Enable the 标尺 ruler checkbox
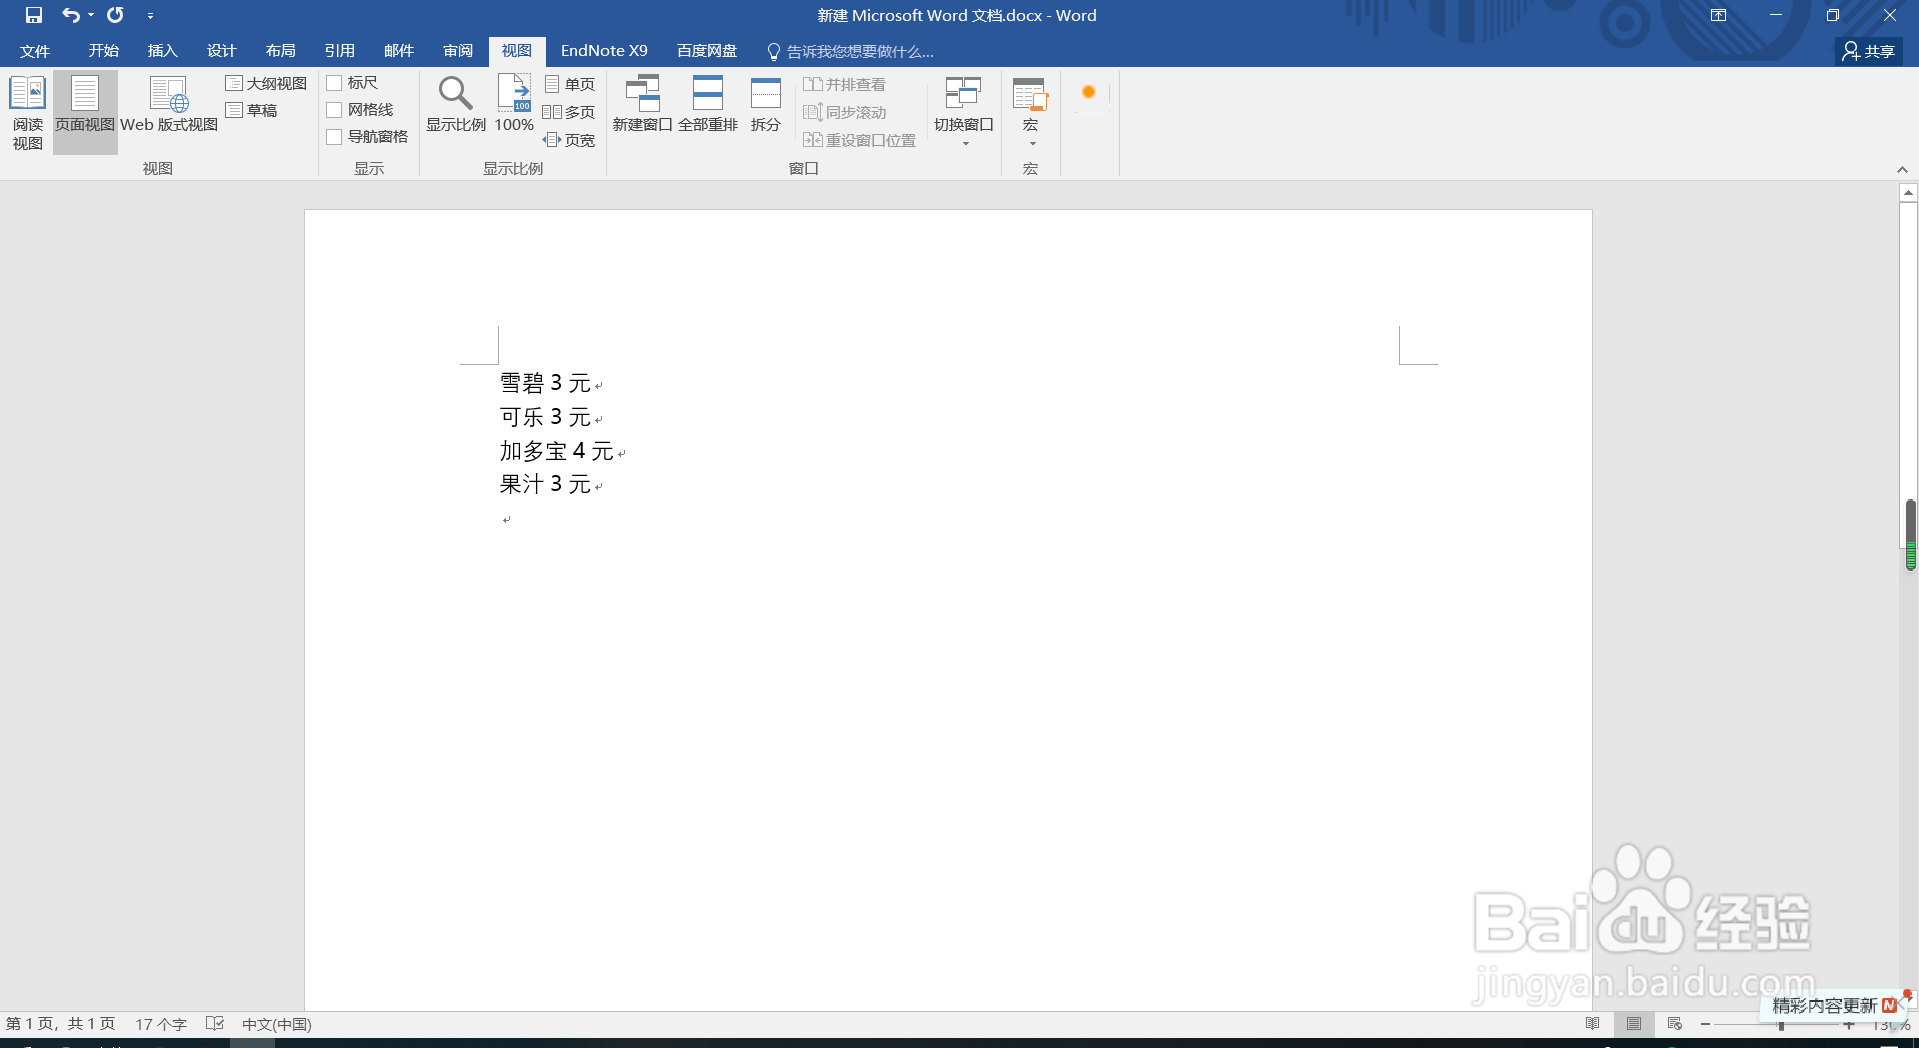This screenshot has height=1048, width=1919. [x=335, y=82]
